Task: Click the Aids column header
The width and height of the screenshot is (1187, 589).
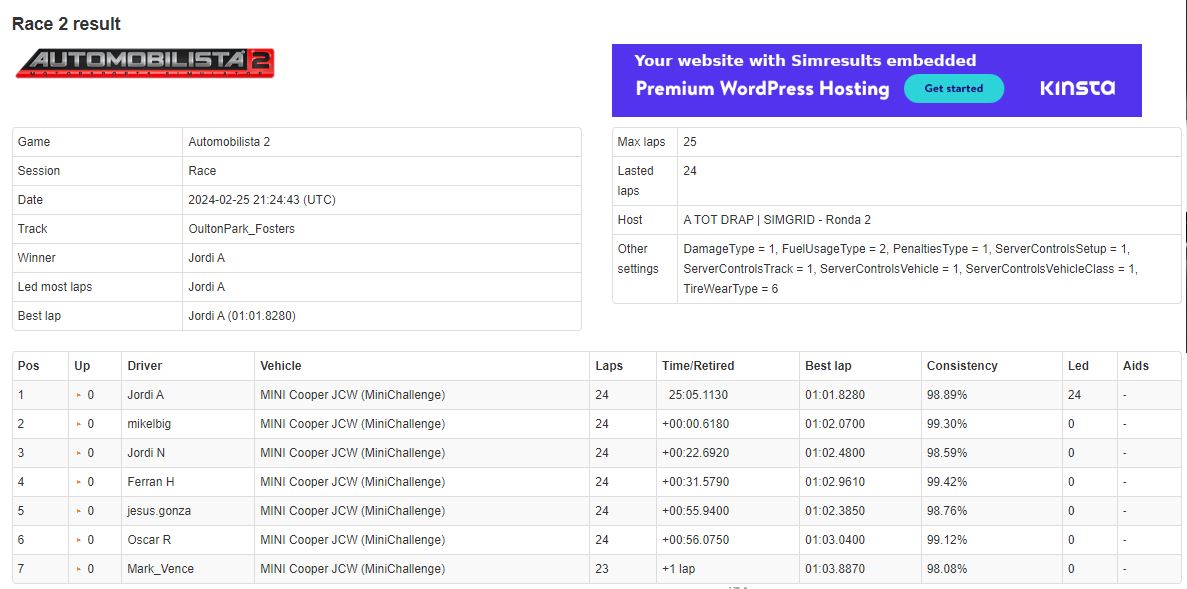Action: tap(1136, 366)
